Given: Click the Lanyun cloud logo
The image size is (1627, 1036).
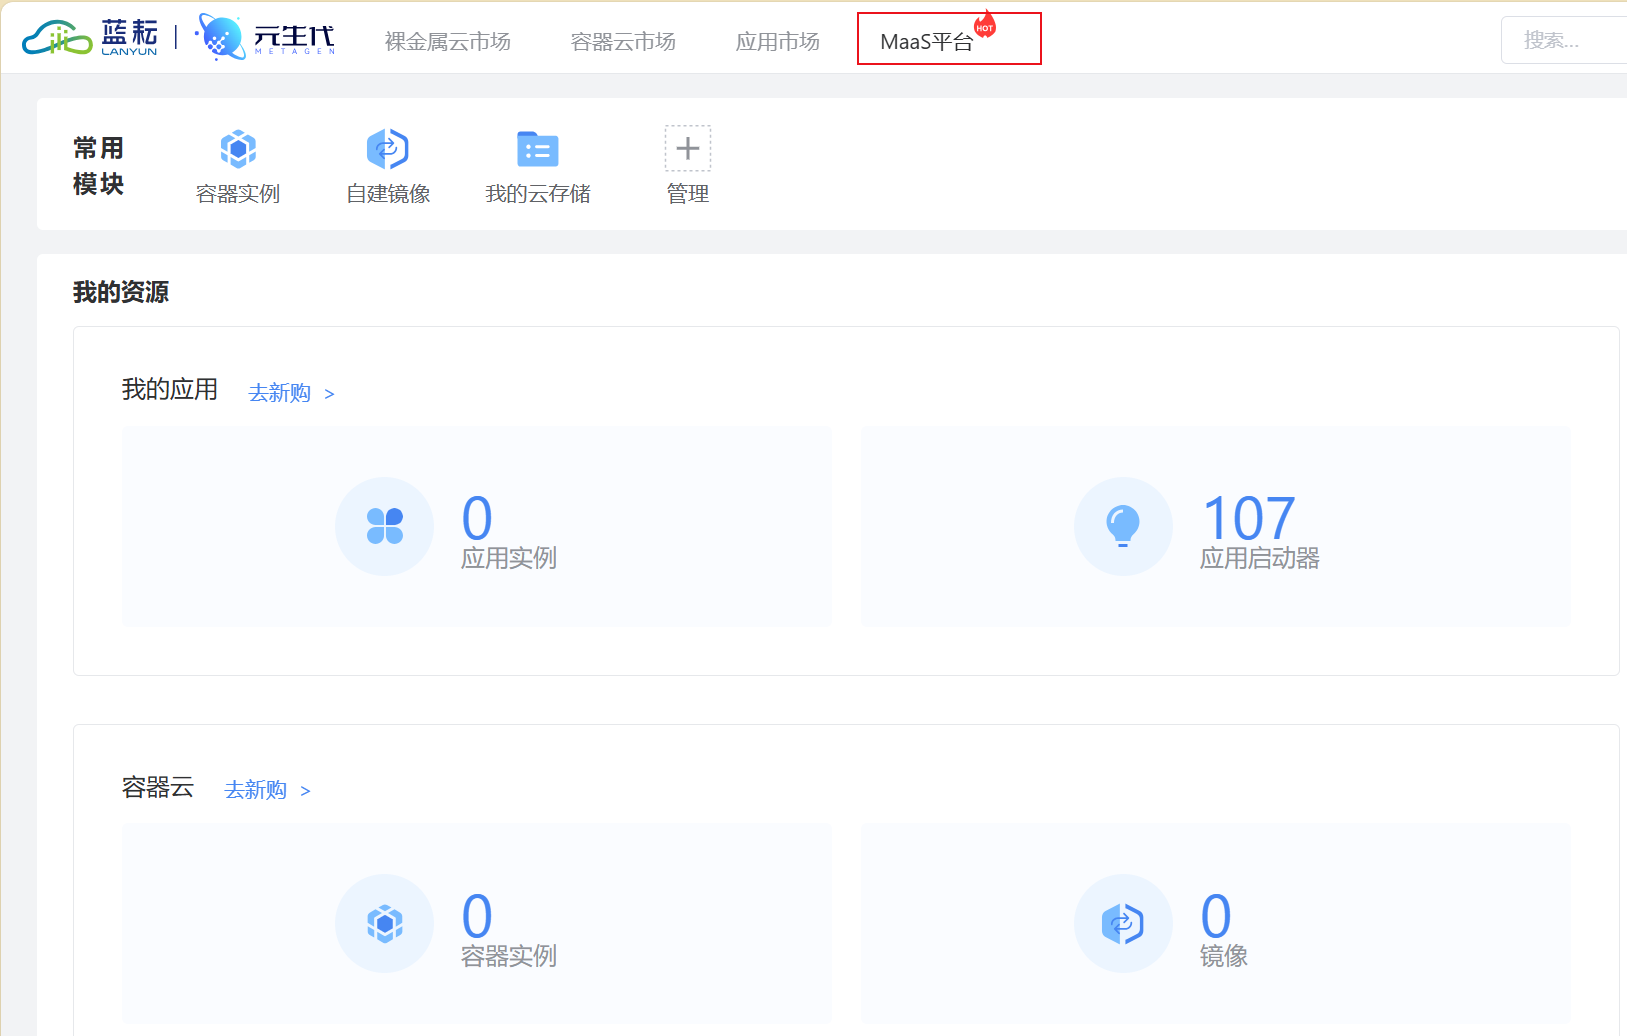Looking at the screenshot, I should point(90,38).
